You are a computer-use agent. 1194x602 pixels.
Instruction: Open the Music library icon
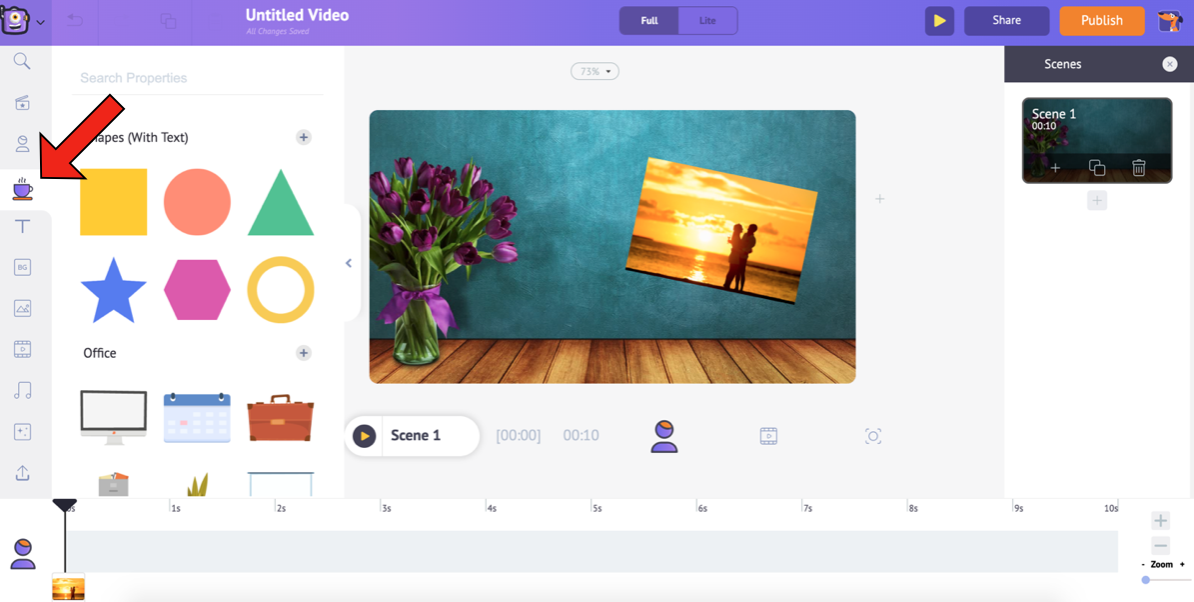click(x=22, y=391)
